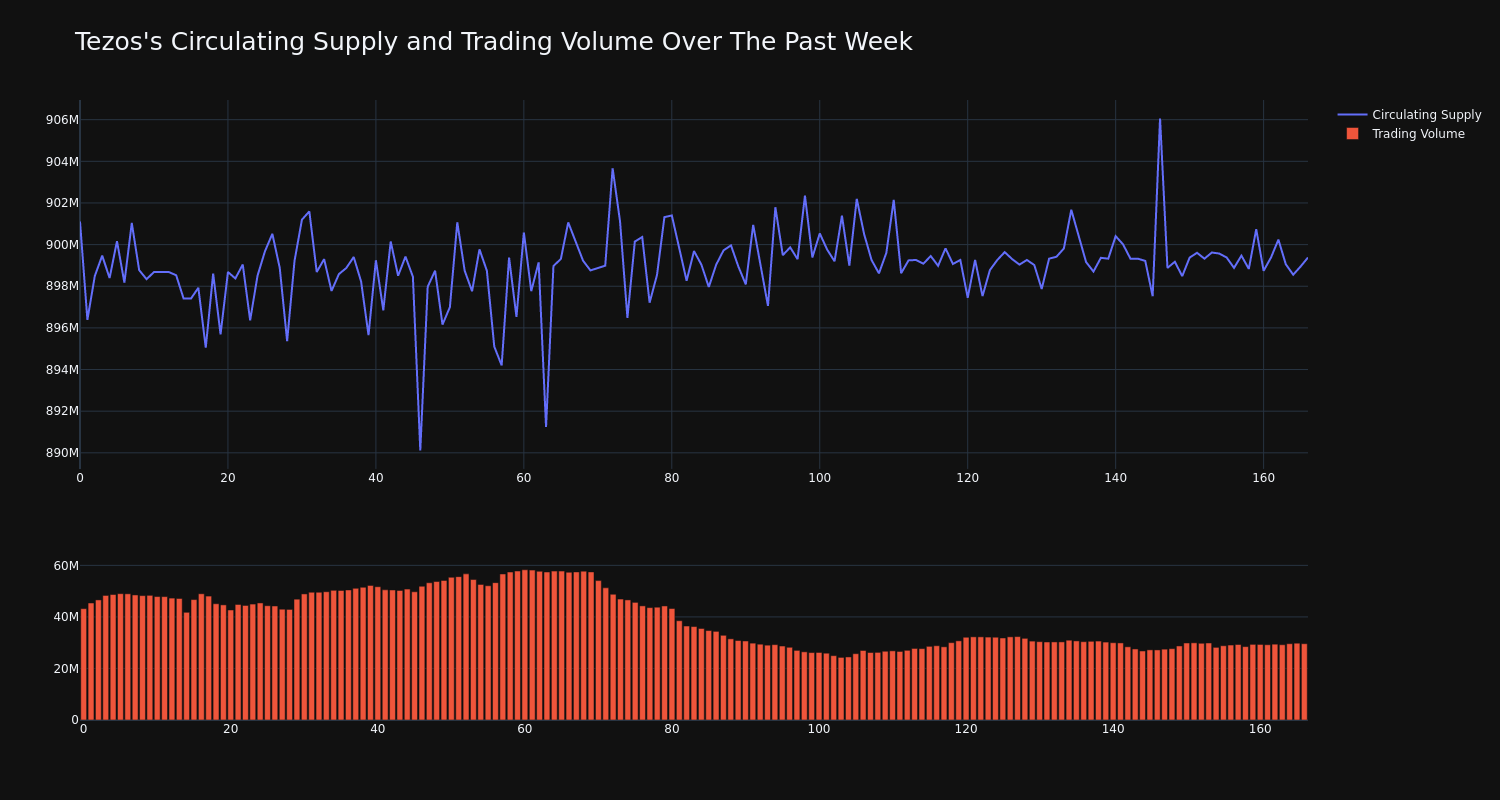Click the orange Trading Volume legend square
This screenshot has height=800, width=1500.
tap(1352, 134)
